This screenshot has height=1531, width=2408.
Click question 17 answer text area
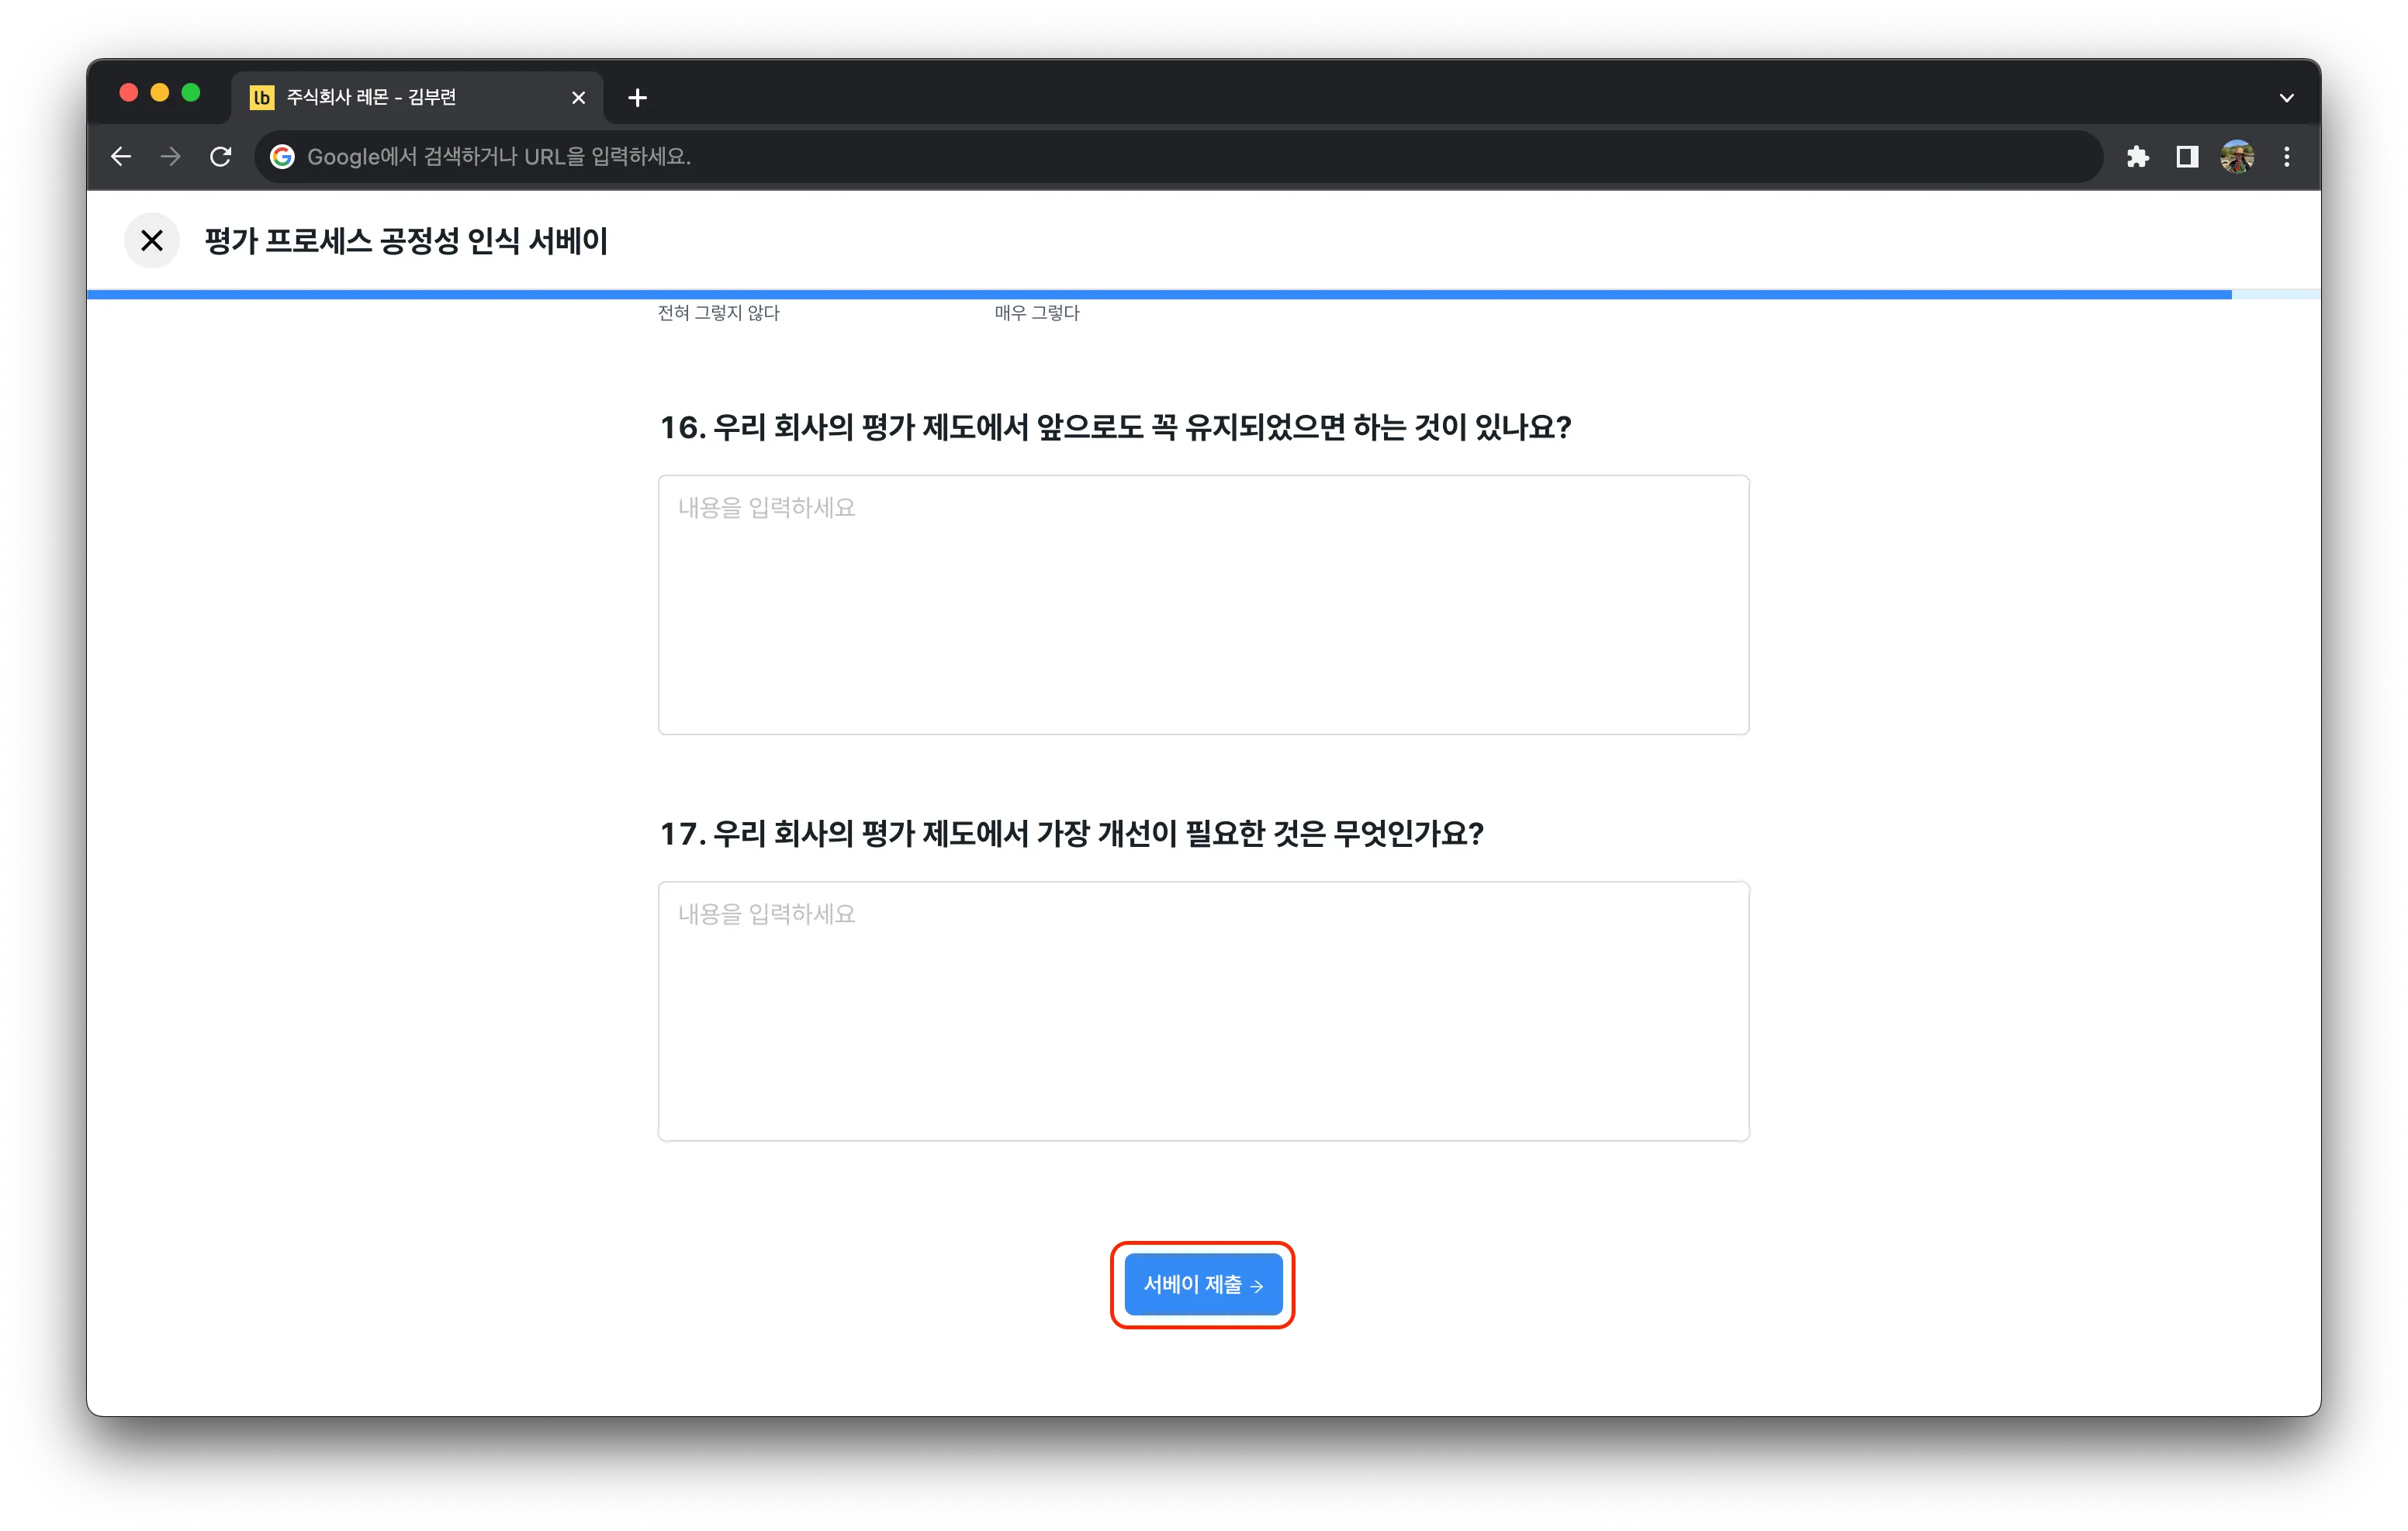point(1203,1010)
